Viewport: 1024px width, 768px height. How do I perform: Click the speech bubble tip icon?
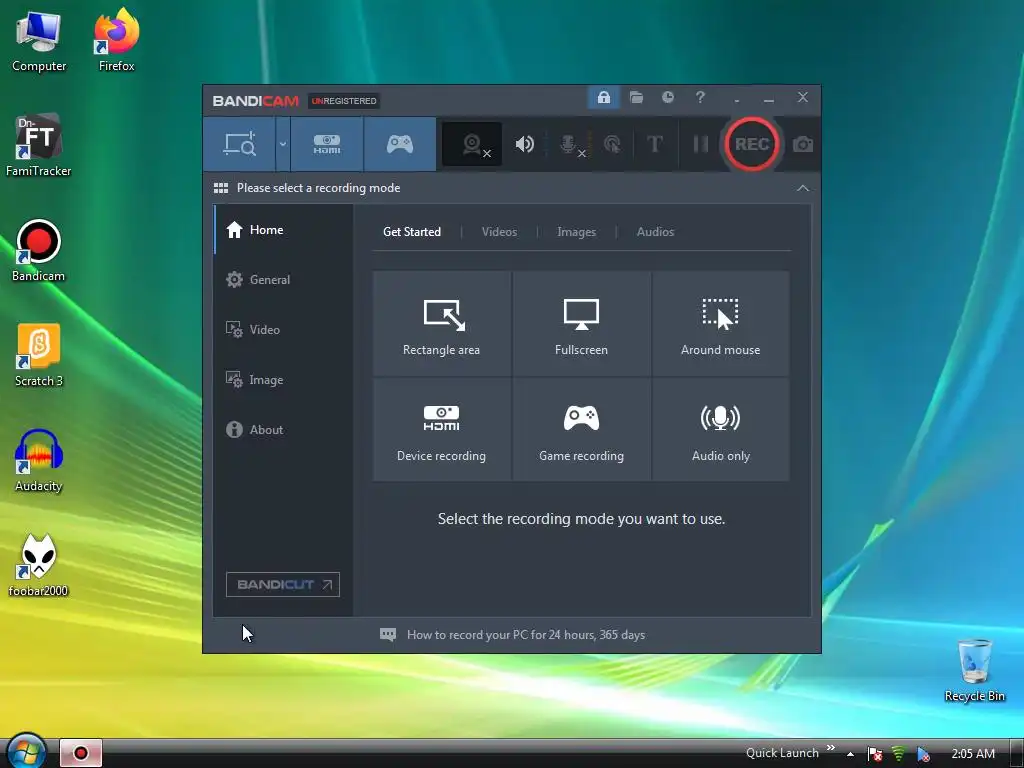pos(388,635)
